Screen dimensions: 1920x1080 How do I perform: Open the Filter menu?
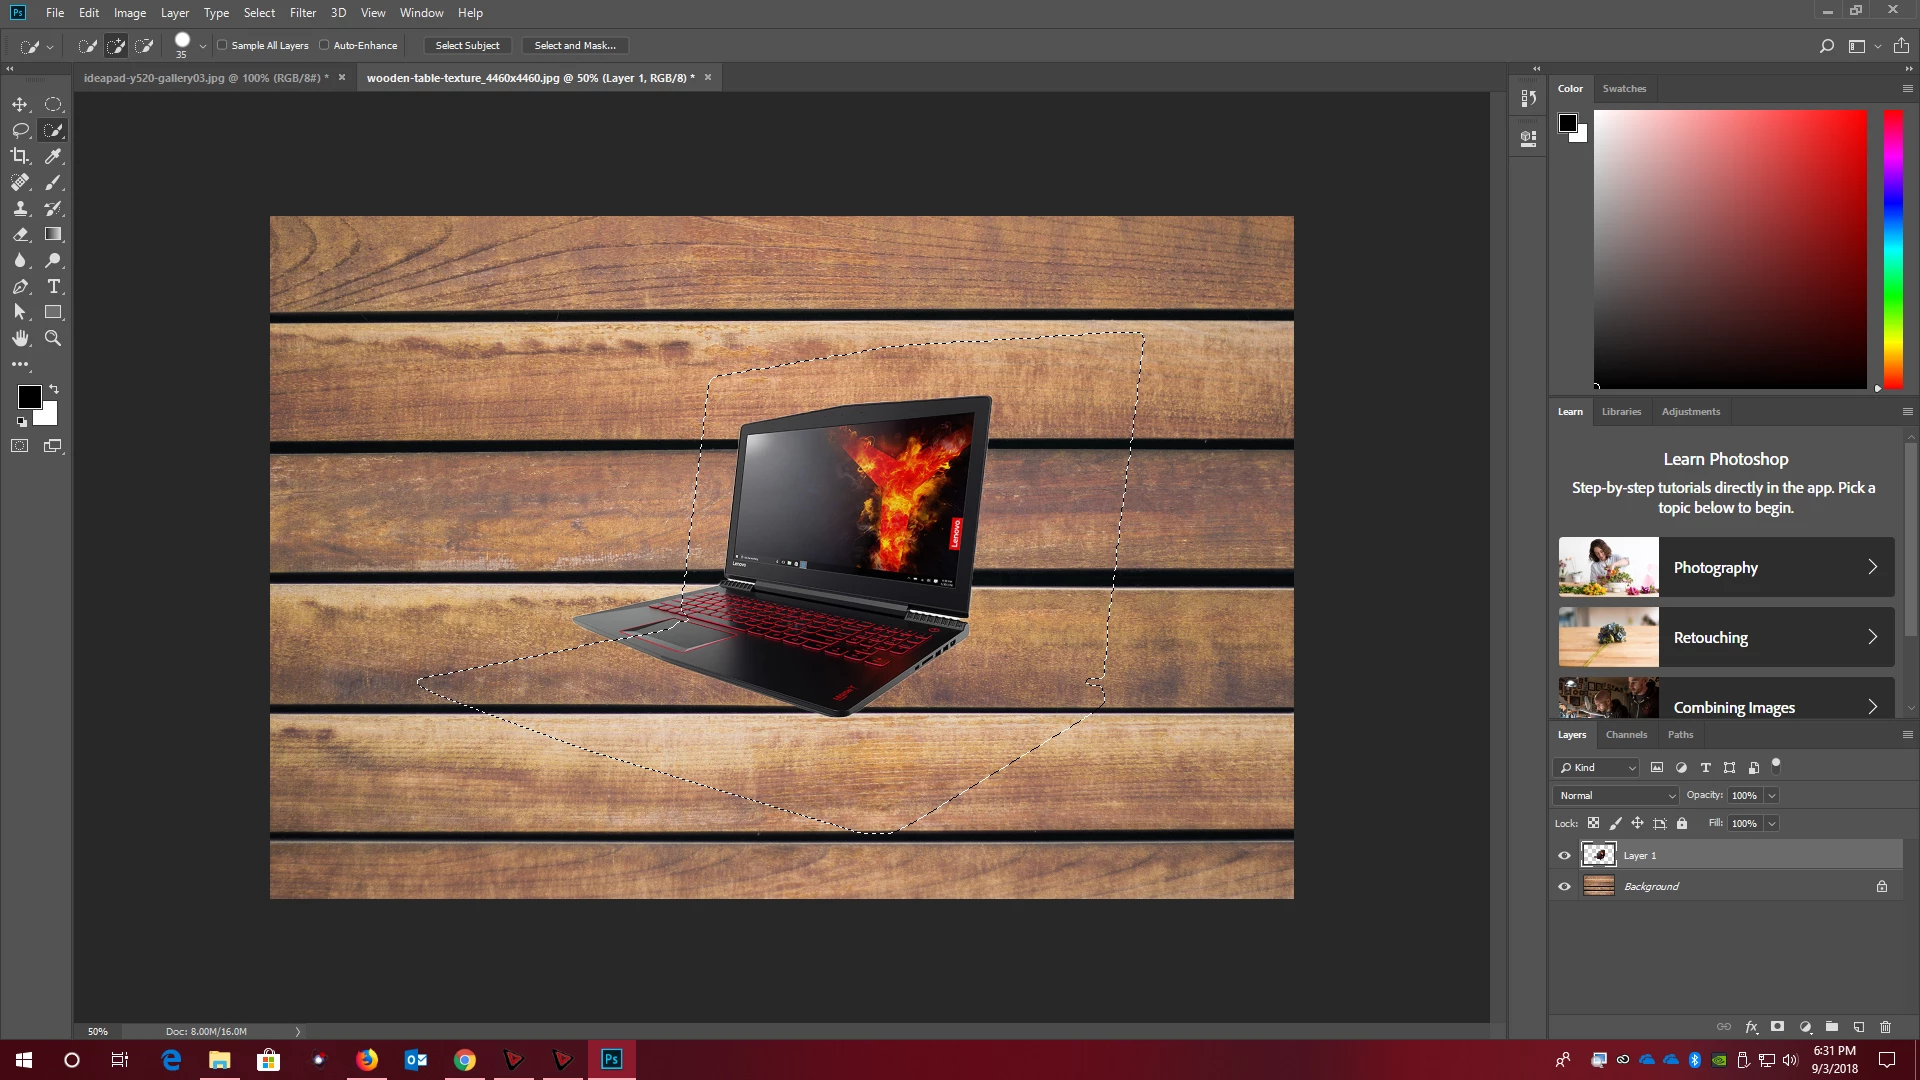pyautogui.click(x=302, y=13)
